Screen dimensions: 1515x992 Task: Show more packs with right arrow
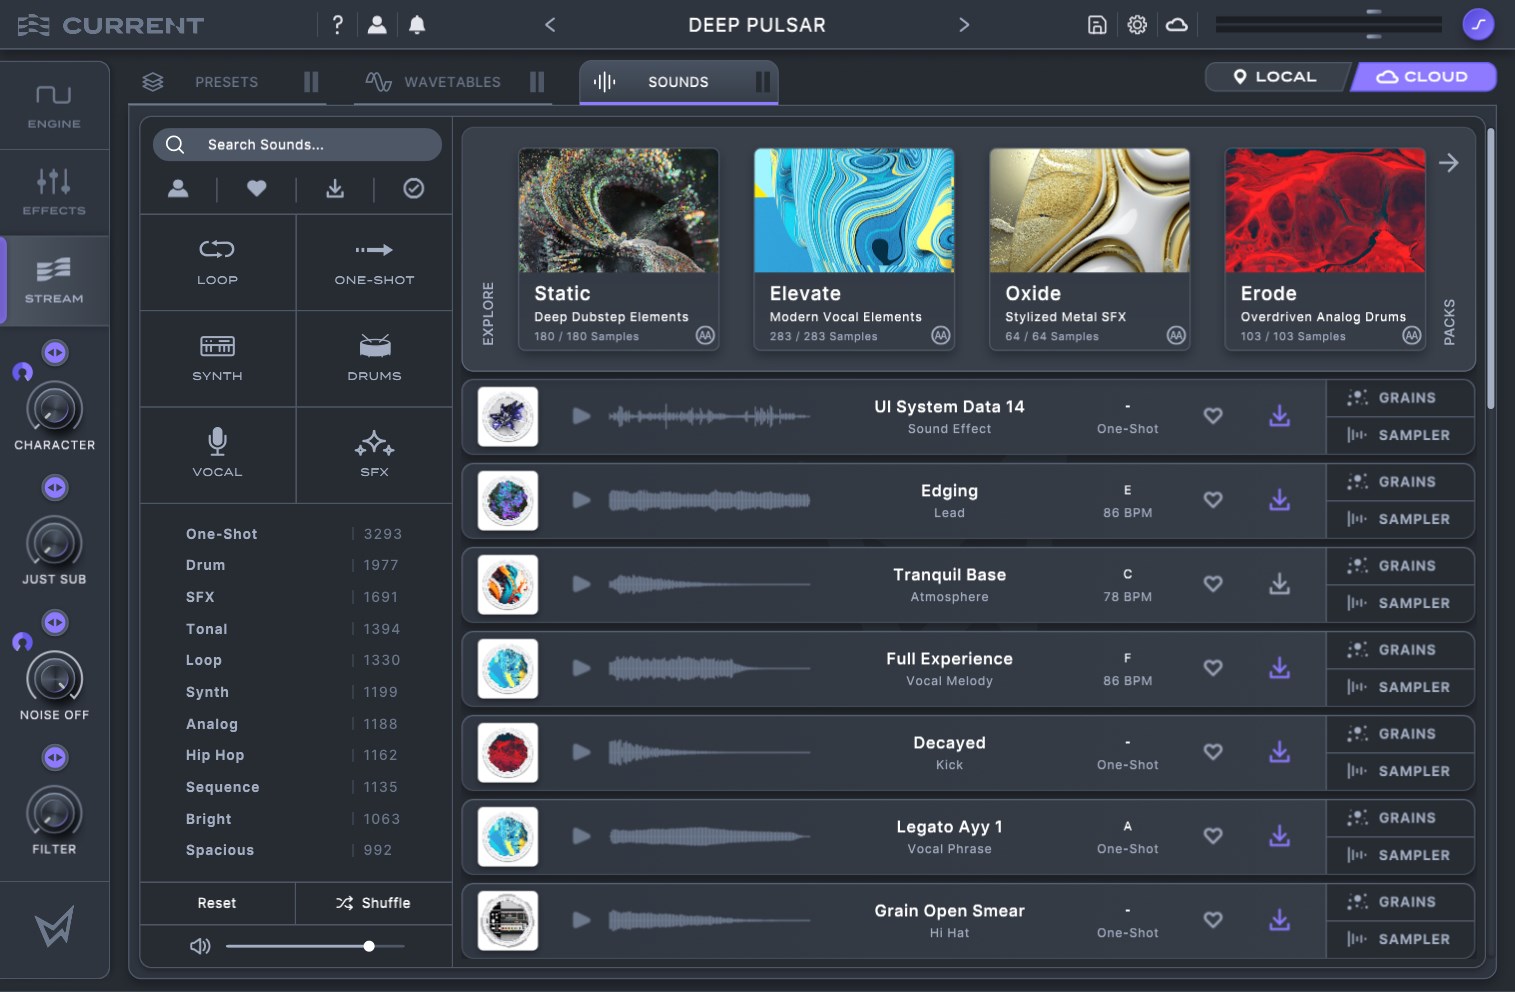point(1448,163)
